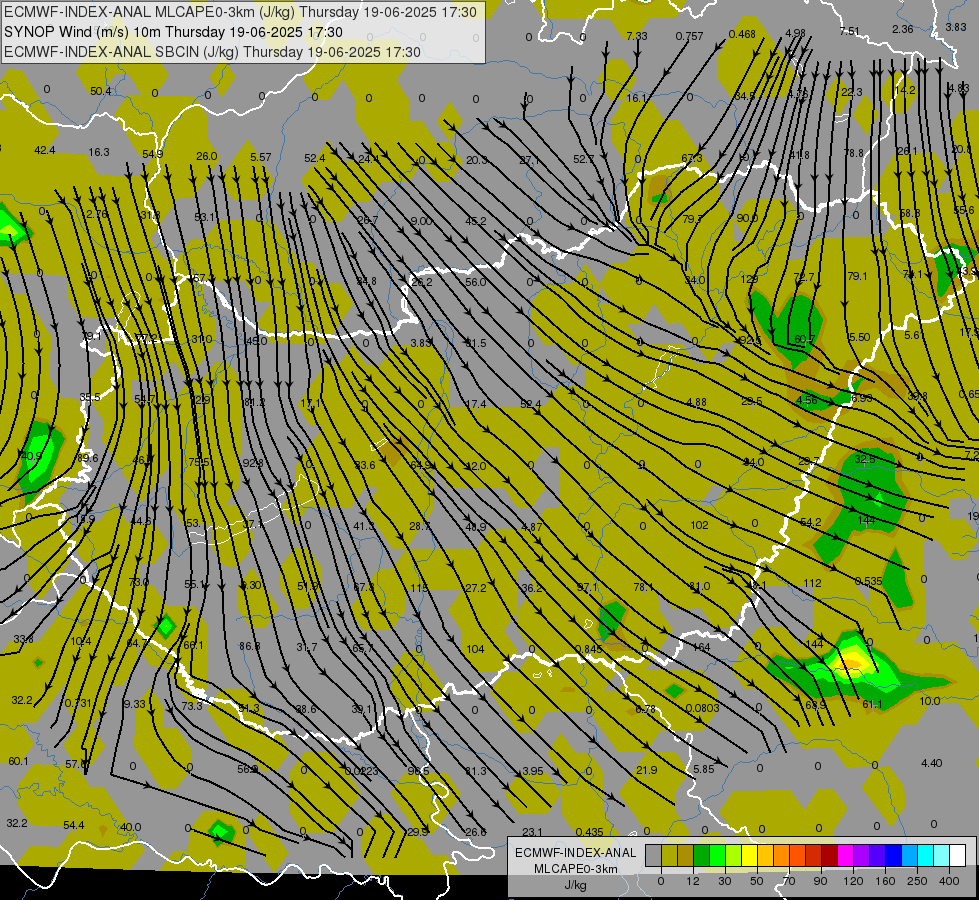Click the map value '97.1'
979x900 pixels.
pos(587,587)
